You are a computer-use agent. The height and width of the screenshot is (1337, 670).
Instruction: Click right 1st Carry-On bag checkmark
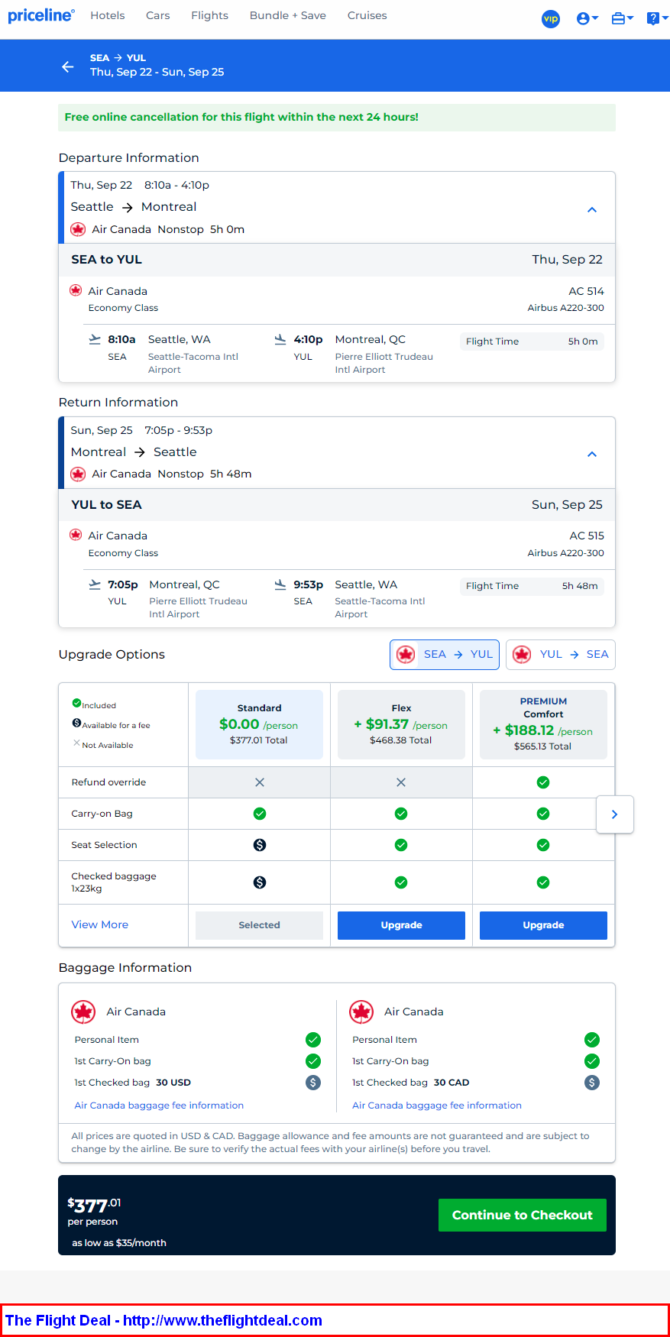click(592, 1061)
